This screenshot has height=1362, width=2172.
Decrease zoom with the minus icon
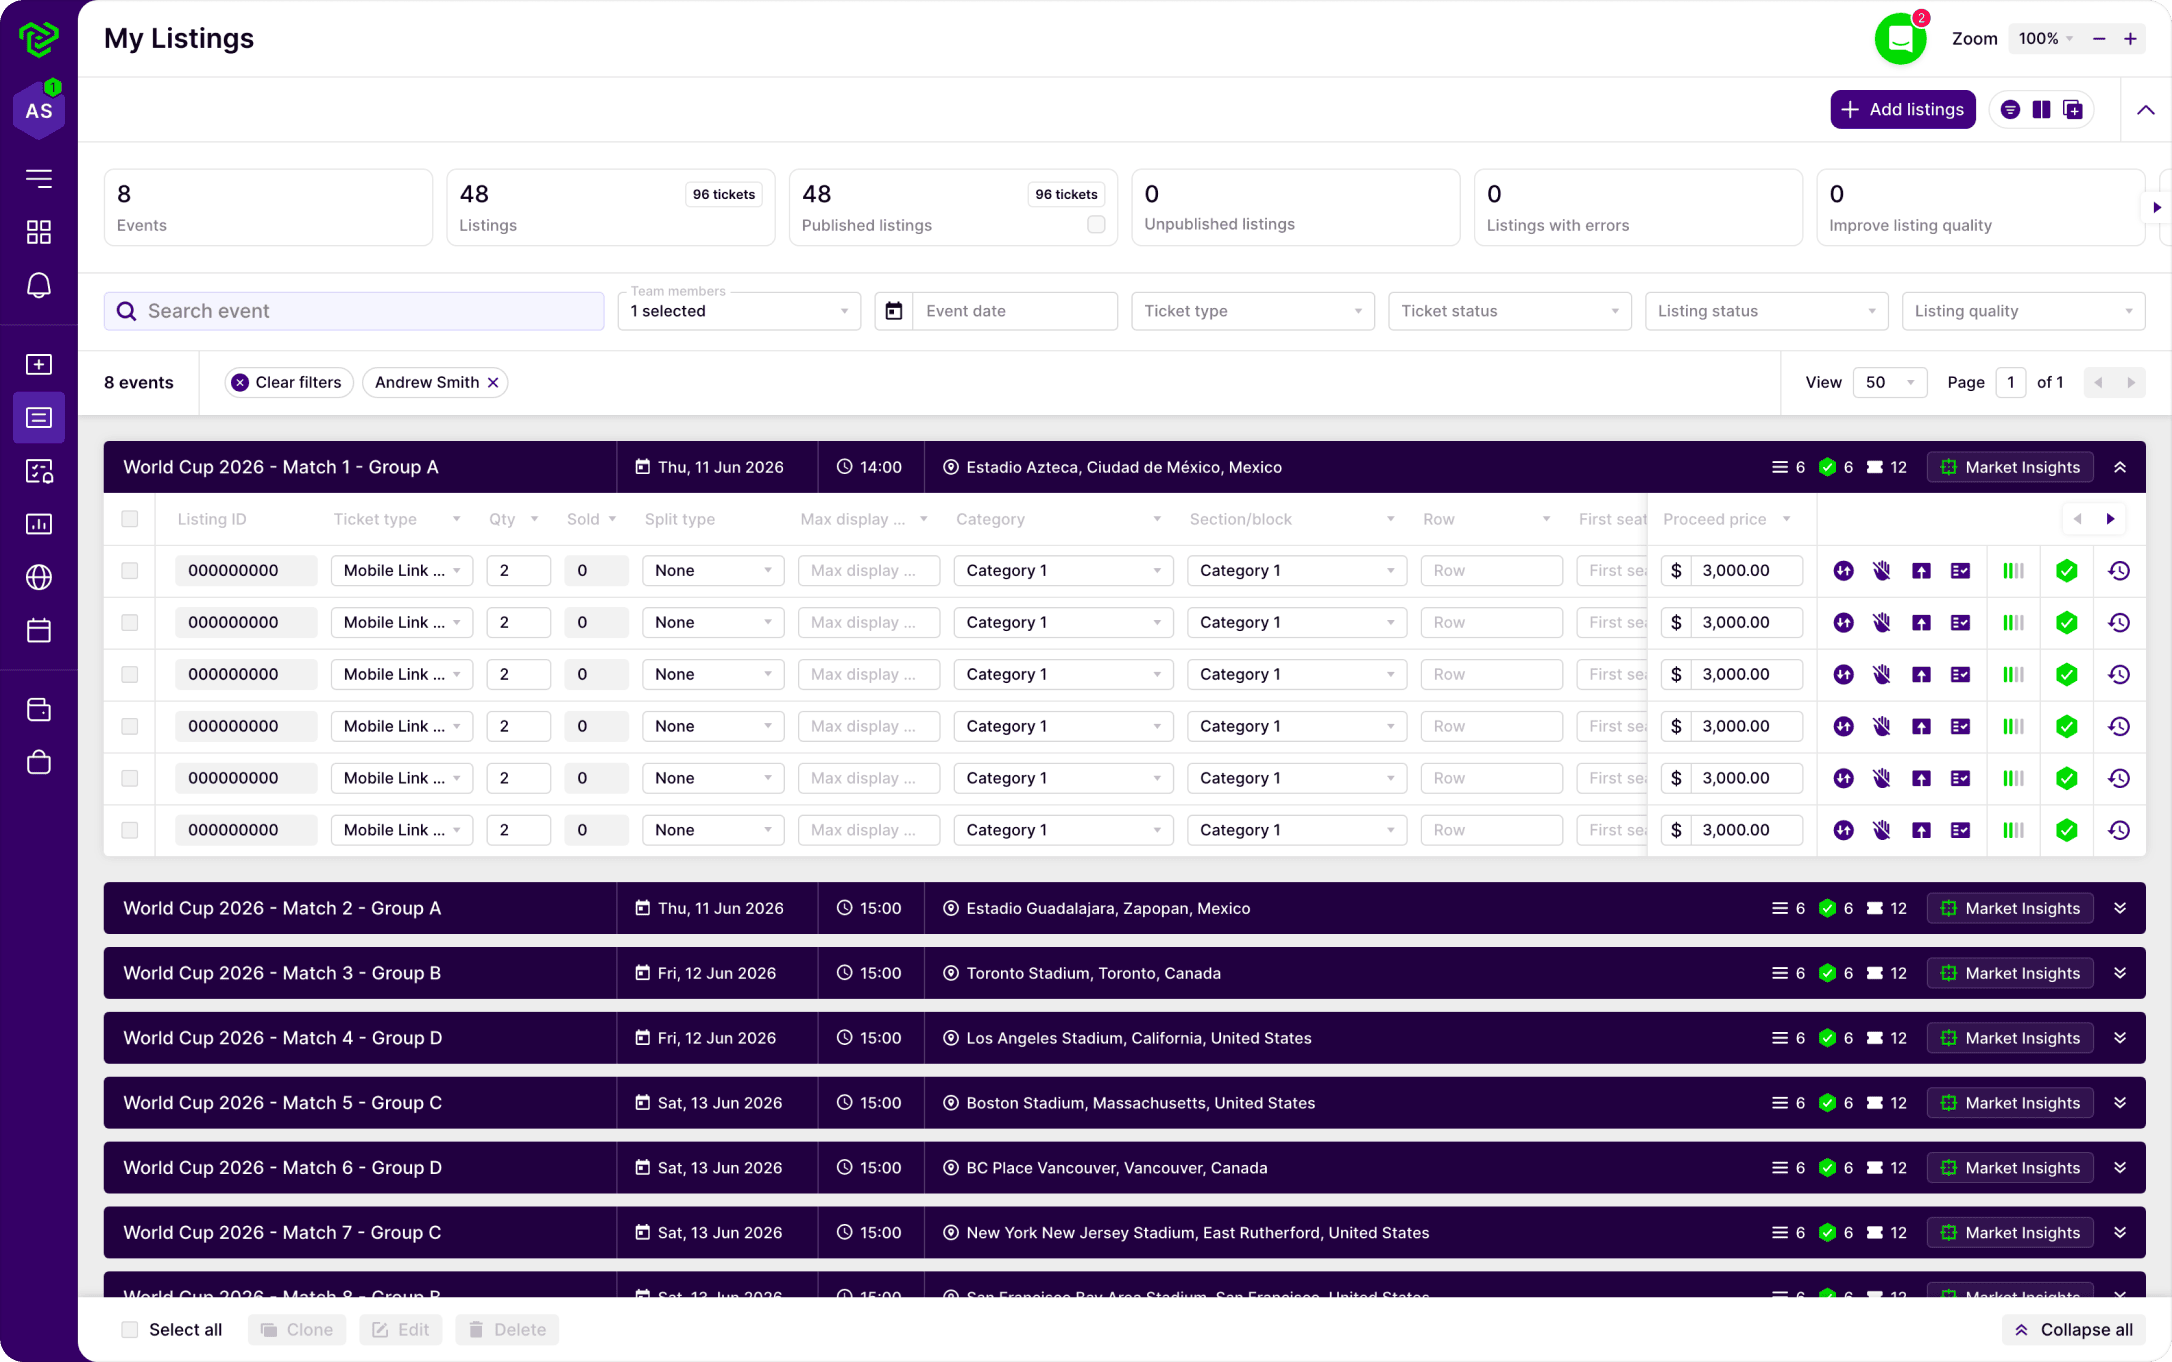pyautogui.click(x=2099, y=39)
